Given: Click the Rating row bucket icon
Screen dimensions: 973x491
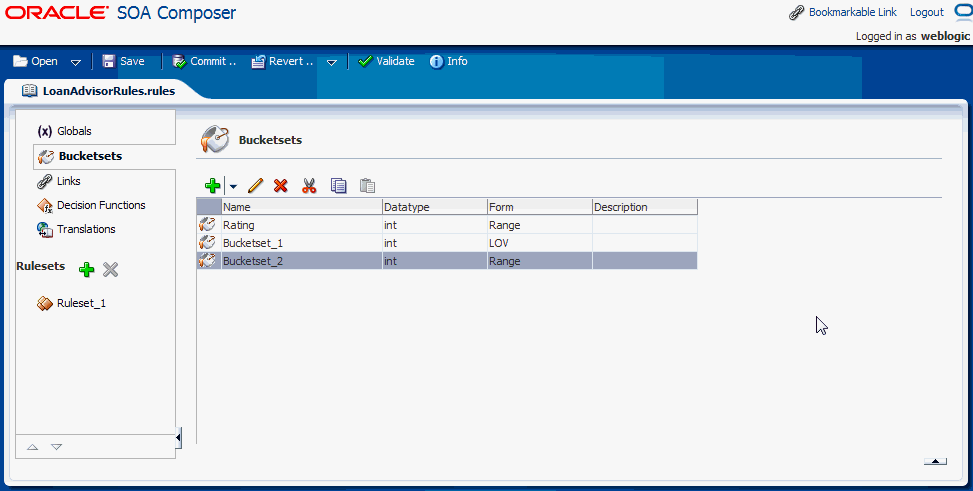Looking at the screenshot, I should (x=207, y=225).
